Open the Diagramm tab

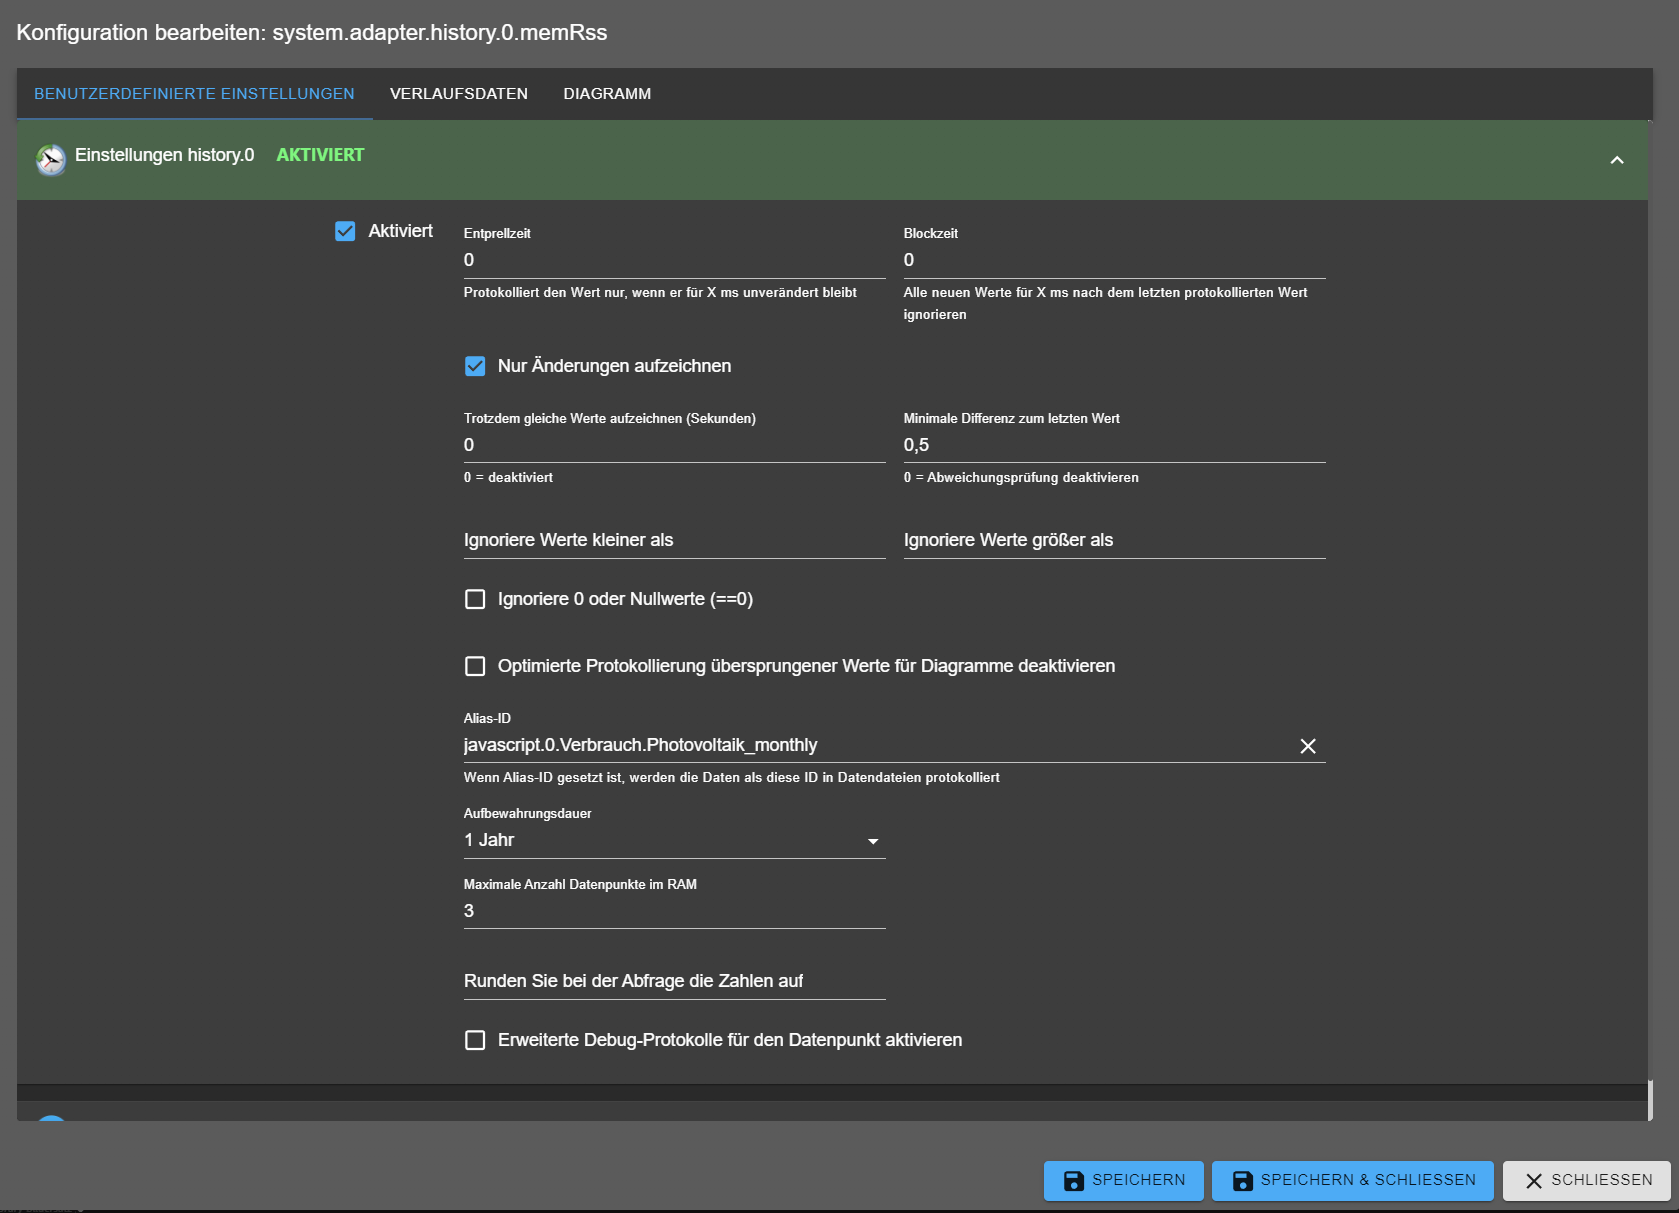tap(607, 94)
